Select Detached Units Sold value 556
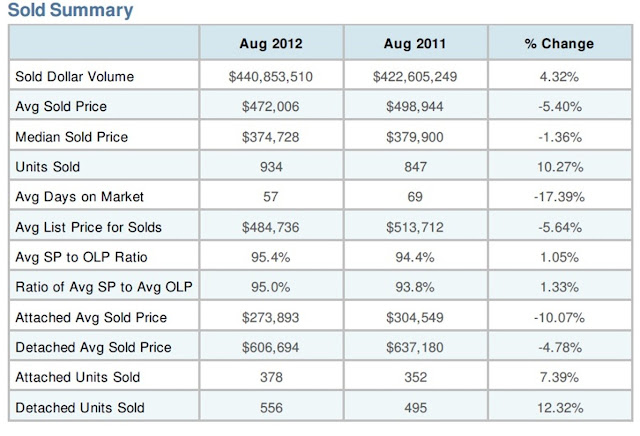This screenshot has width=640, height=436. click(x=271, y=407)
